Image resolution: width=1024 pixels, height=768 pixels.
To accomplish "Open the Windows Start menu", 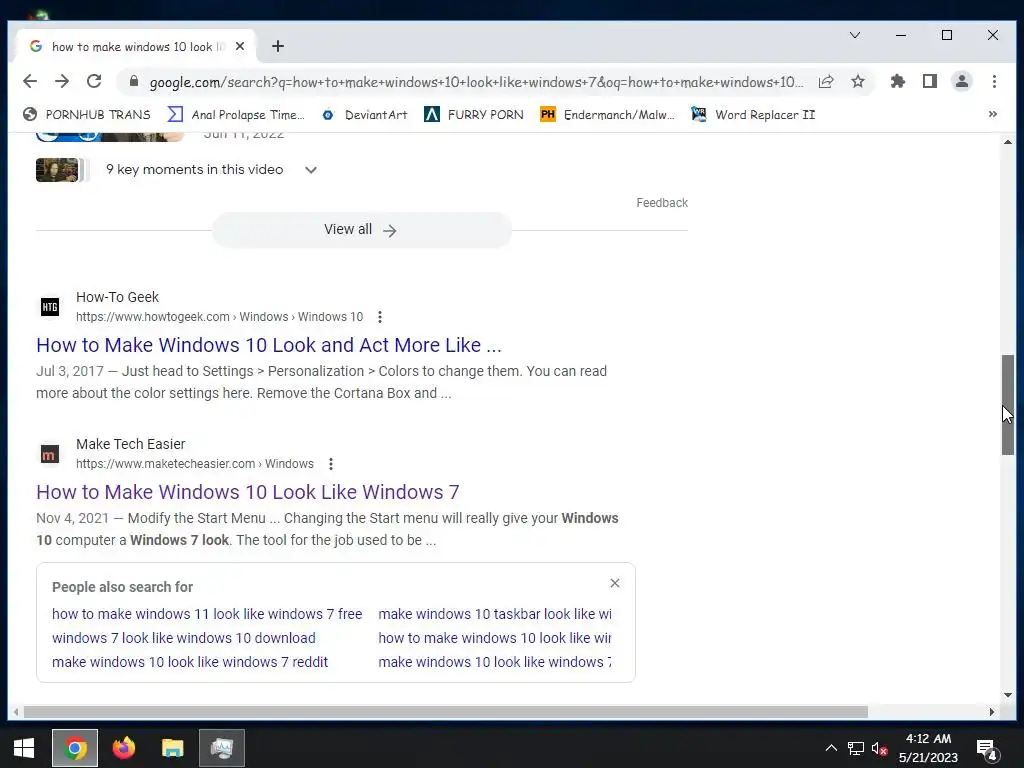I will (x=24, y=748).
